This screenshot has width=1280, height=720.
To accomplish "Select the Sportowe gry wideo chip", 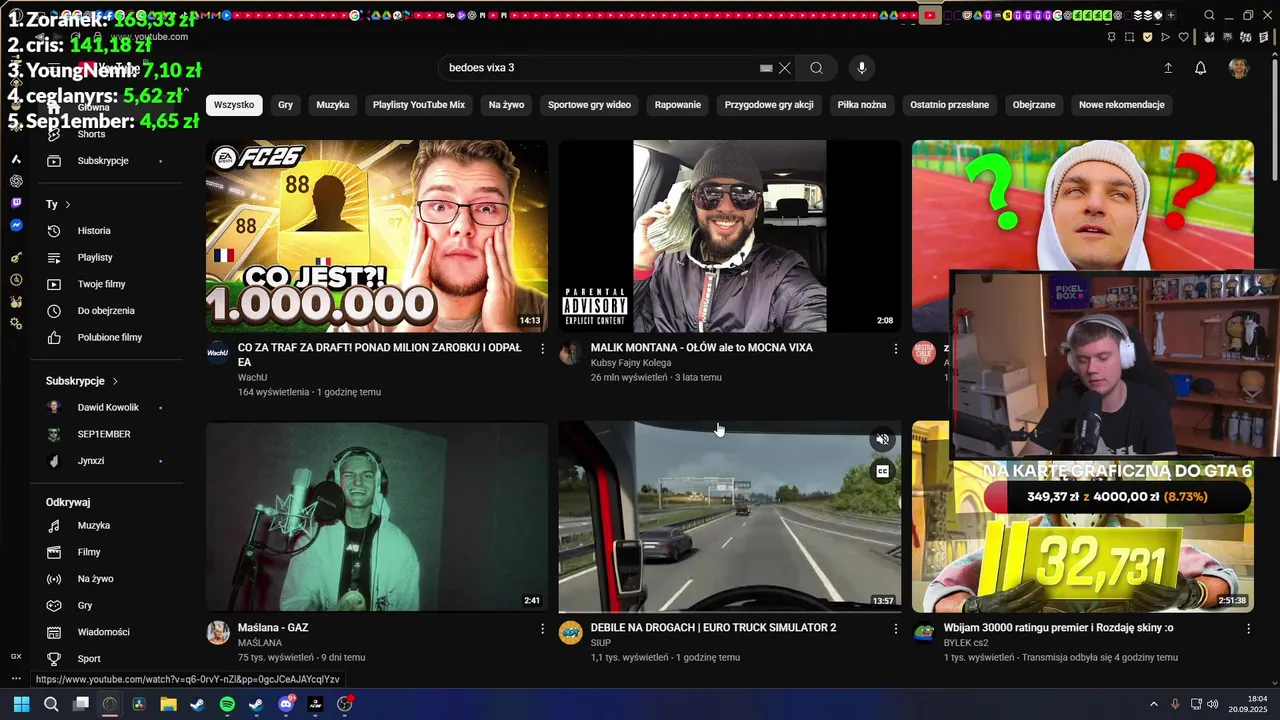I will click(x=590, y=105).
